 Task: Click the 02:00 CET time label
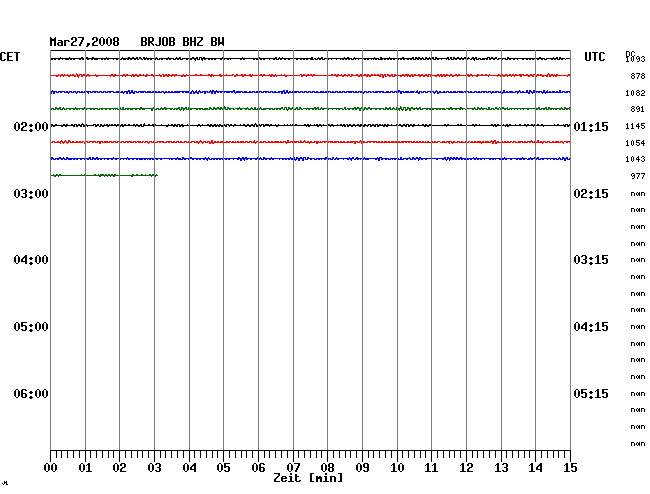(x=31, y=126)
